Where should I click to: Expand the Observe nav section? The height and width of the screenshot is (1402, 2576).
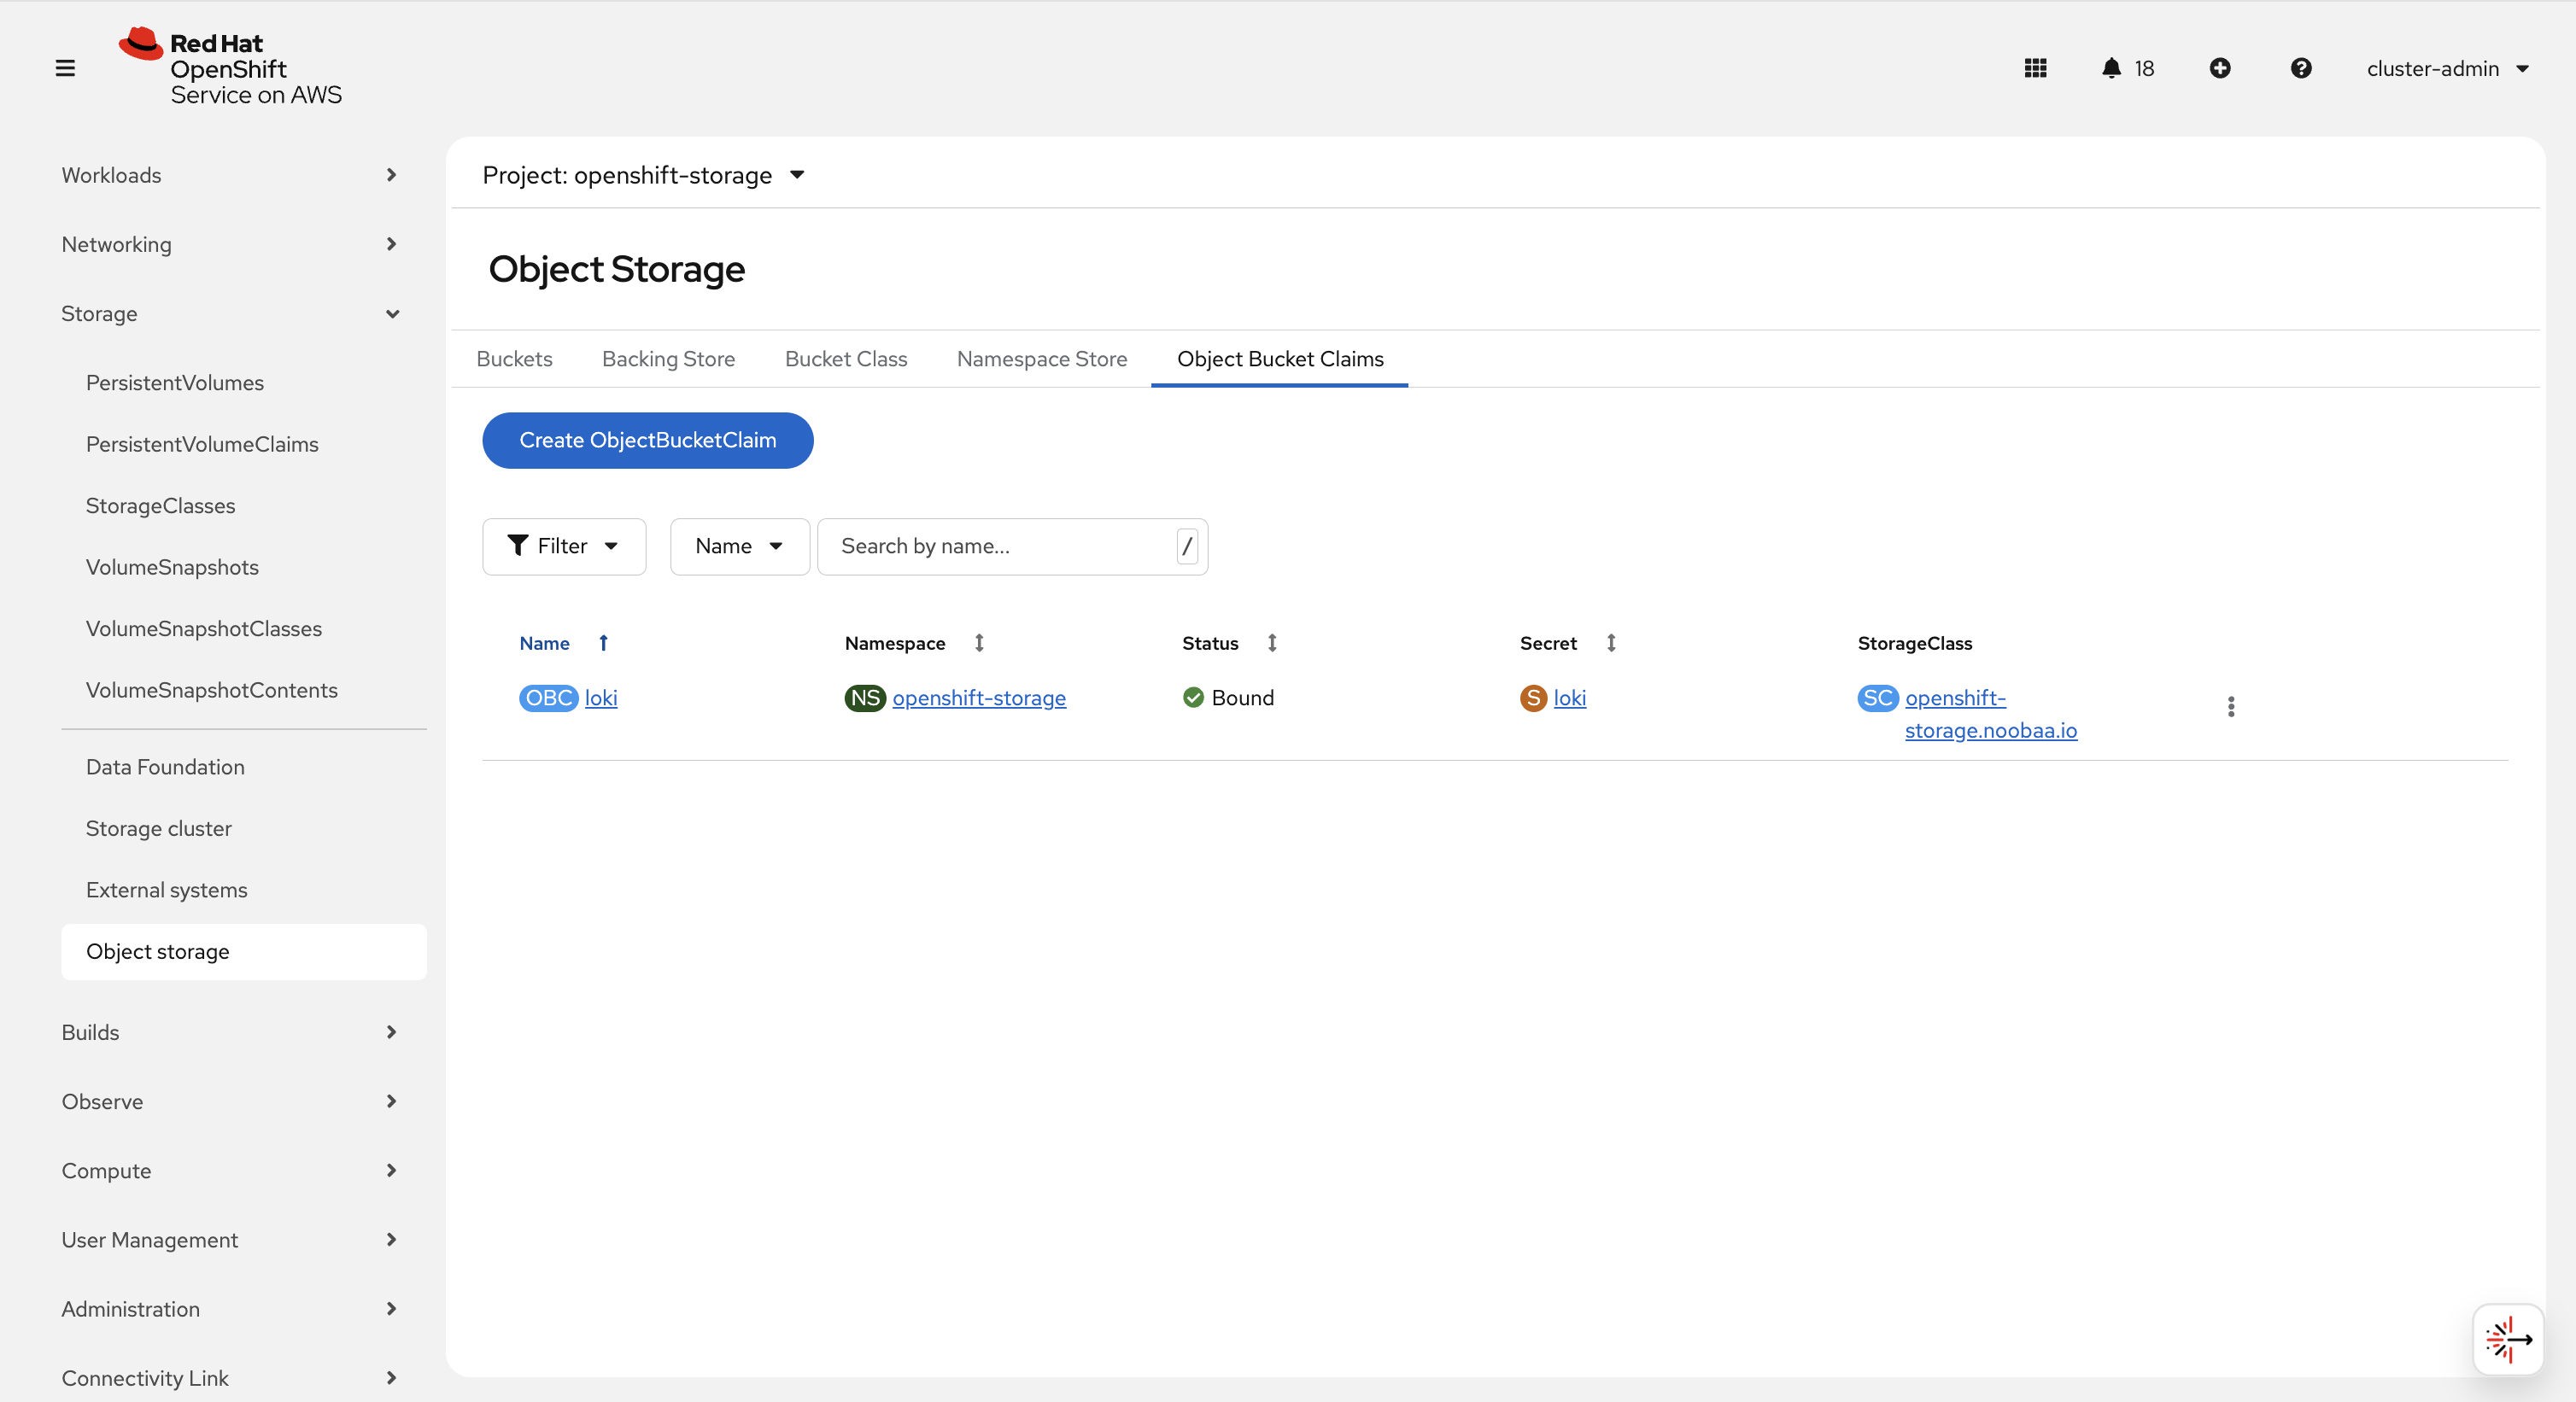230,1101
